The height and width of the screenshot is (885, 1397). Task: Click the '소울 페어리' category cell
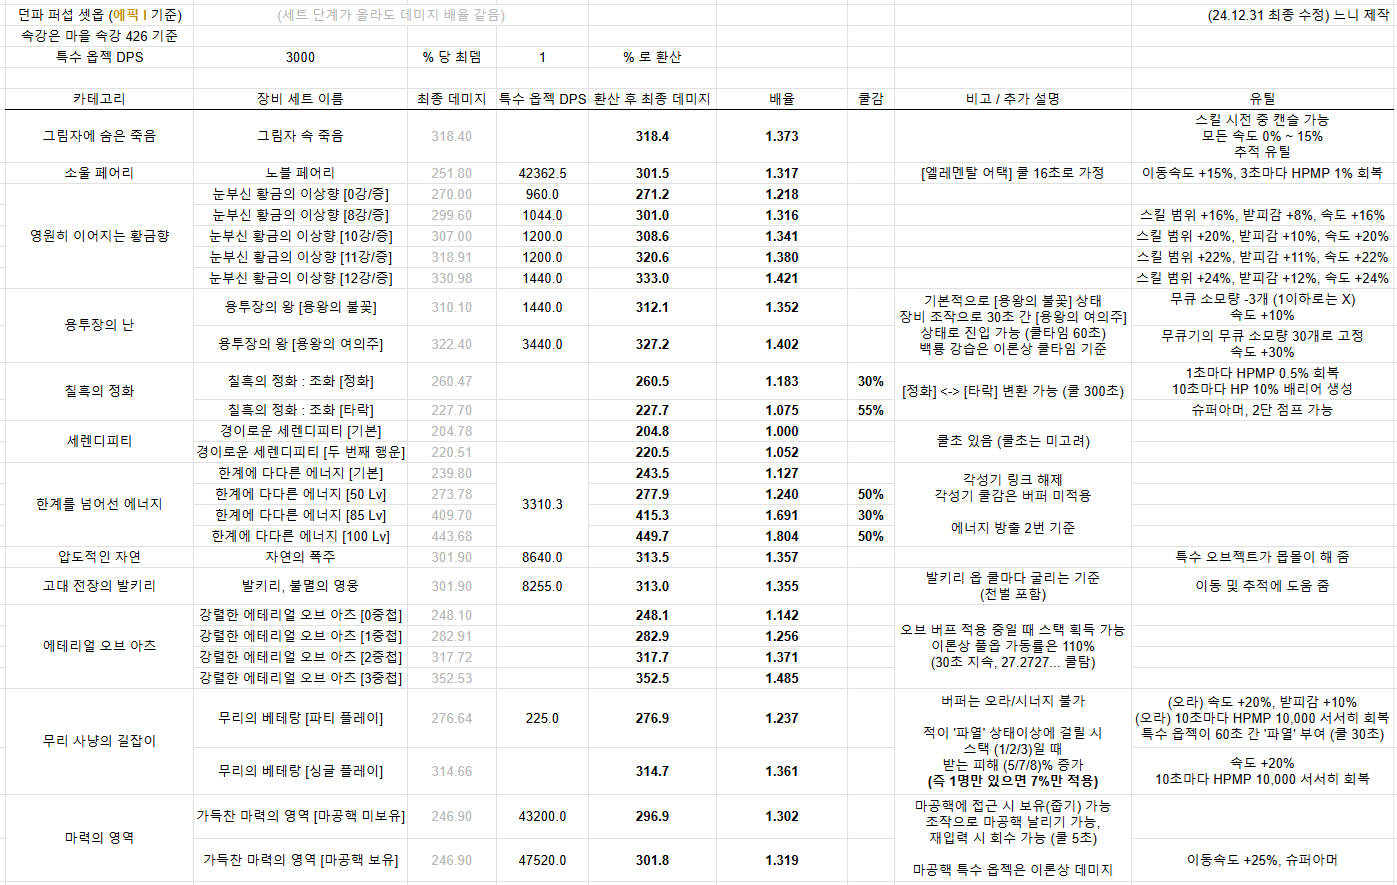tap(99, 173)
